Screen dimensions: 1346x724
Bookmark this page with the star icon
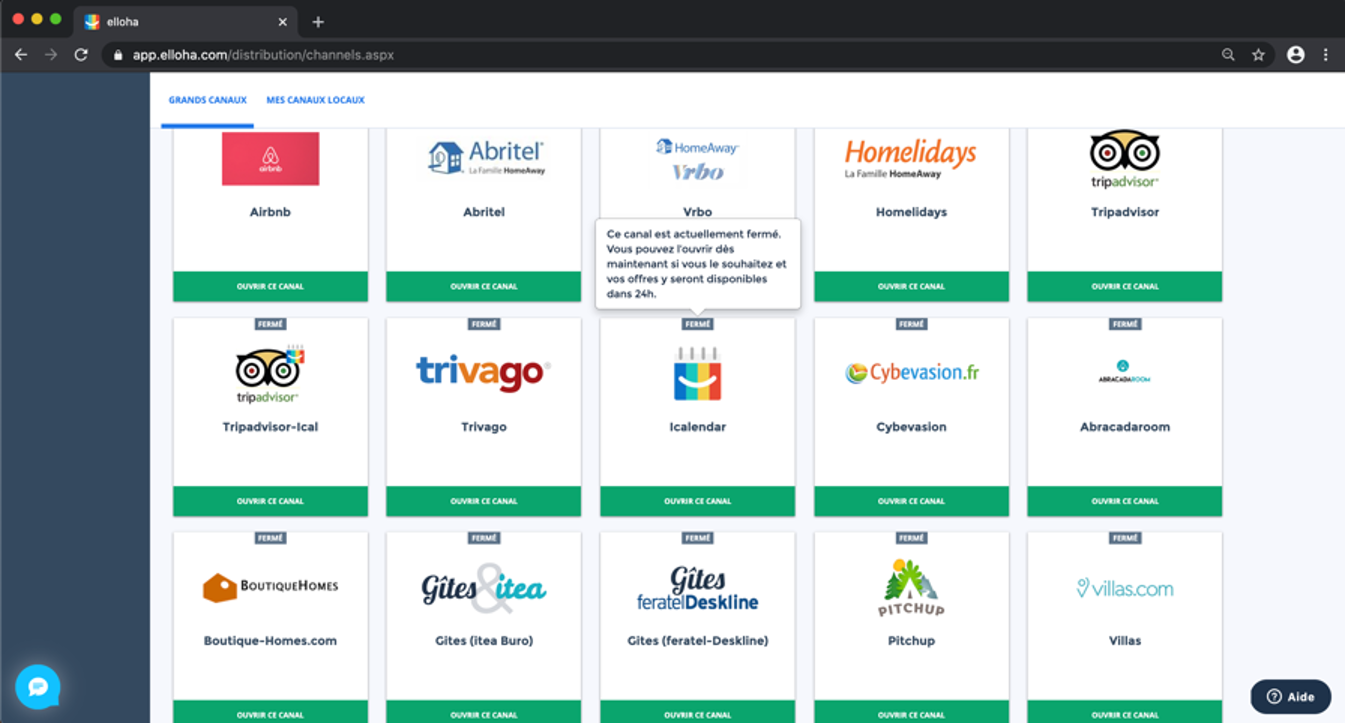(x=1259, y=55)
